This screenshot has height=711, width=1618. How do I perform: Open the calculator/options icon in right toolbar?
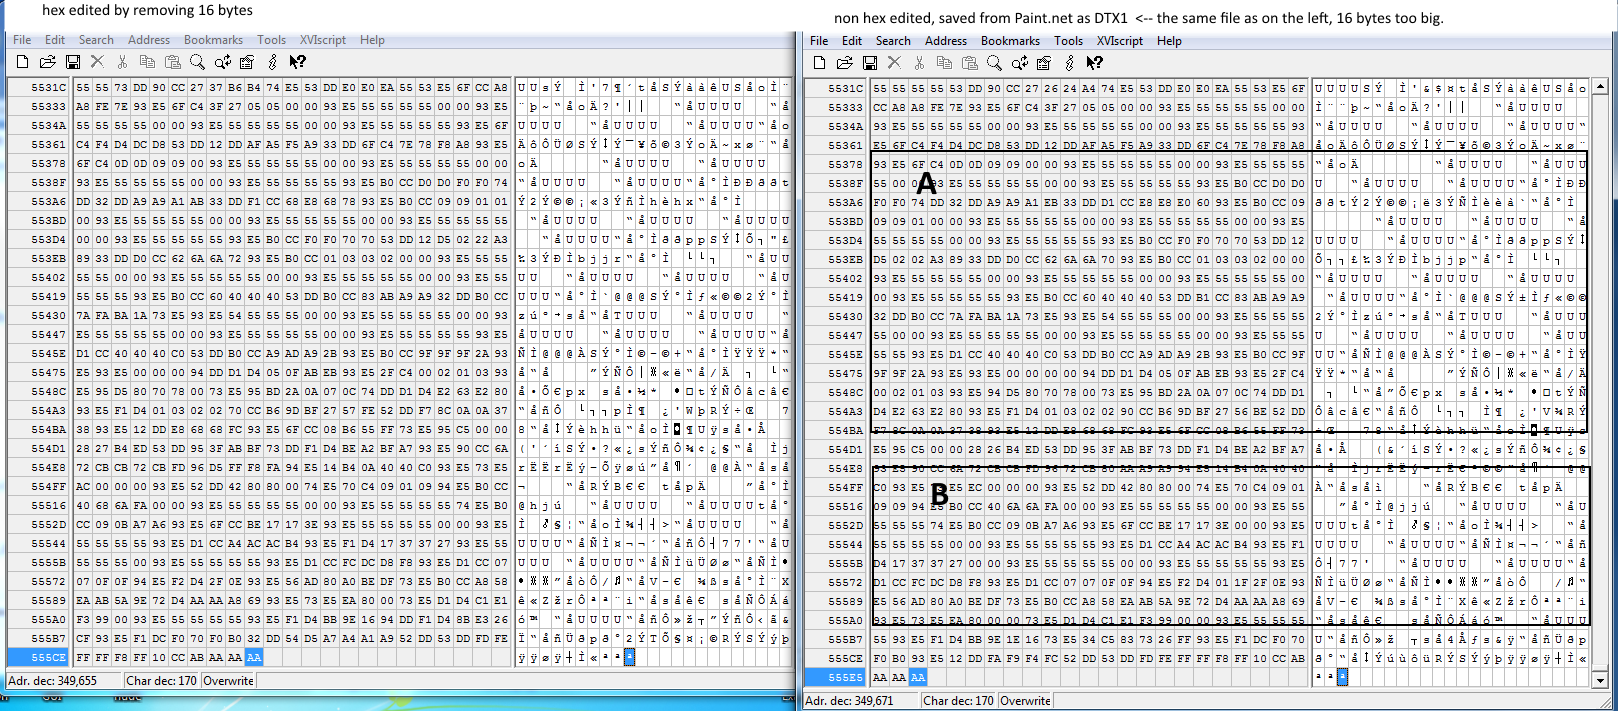(1044, 63)
